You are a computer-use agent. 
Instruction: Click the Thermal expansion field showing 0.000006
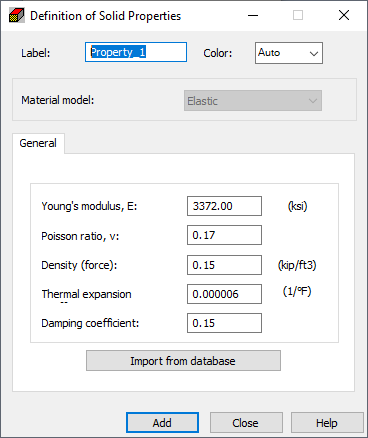(x=224, y=294)
